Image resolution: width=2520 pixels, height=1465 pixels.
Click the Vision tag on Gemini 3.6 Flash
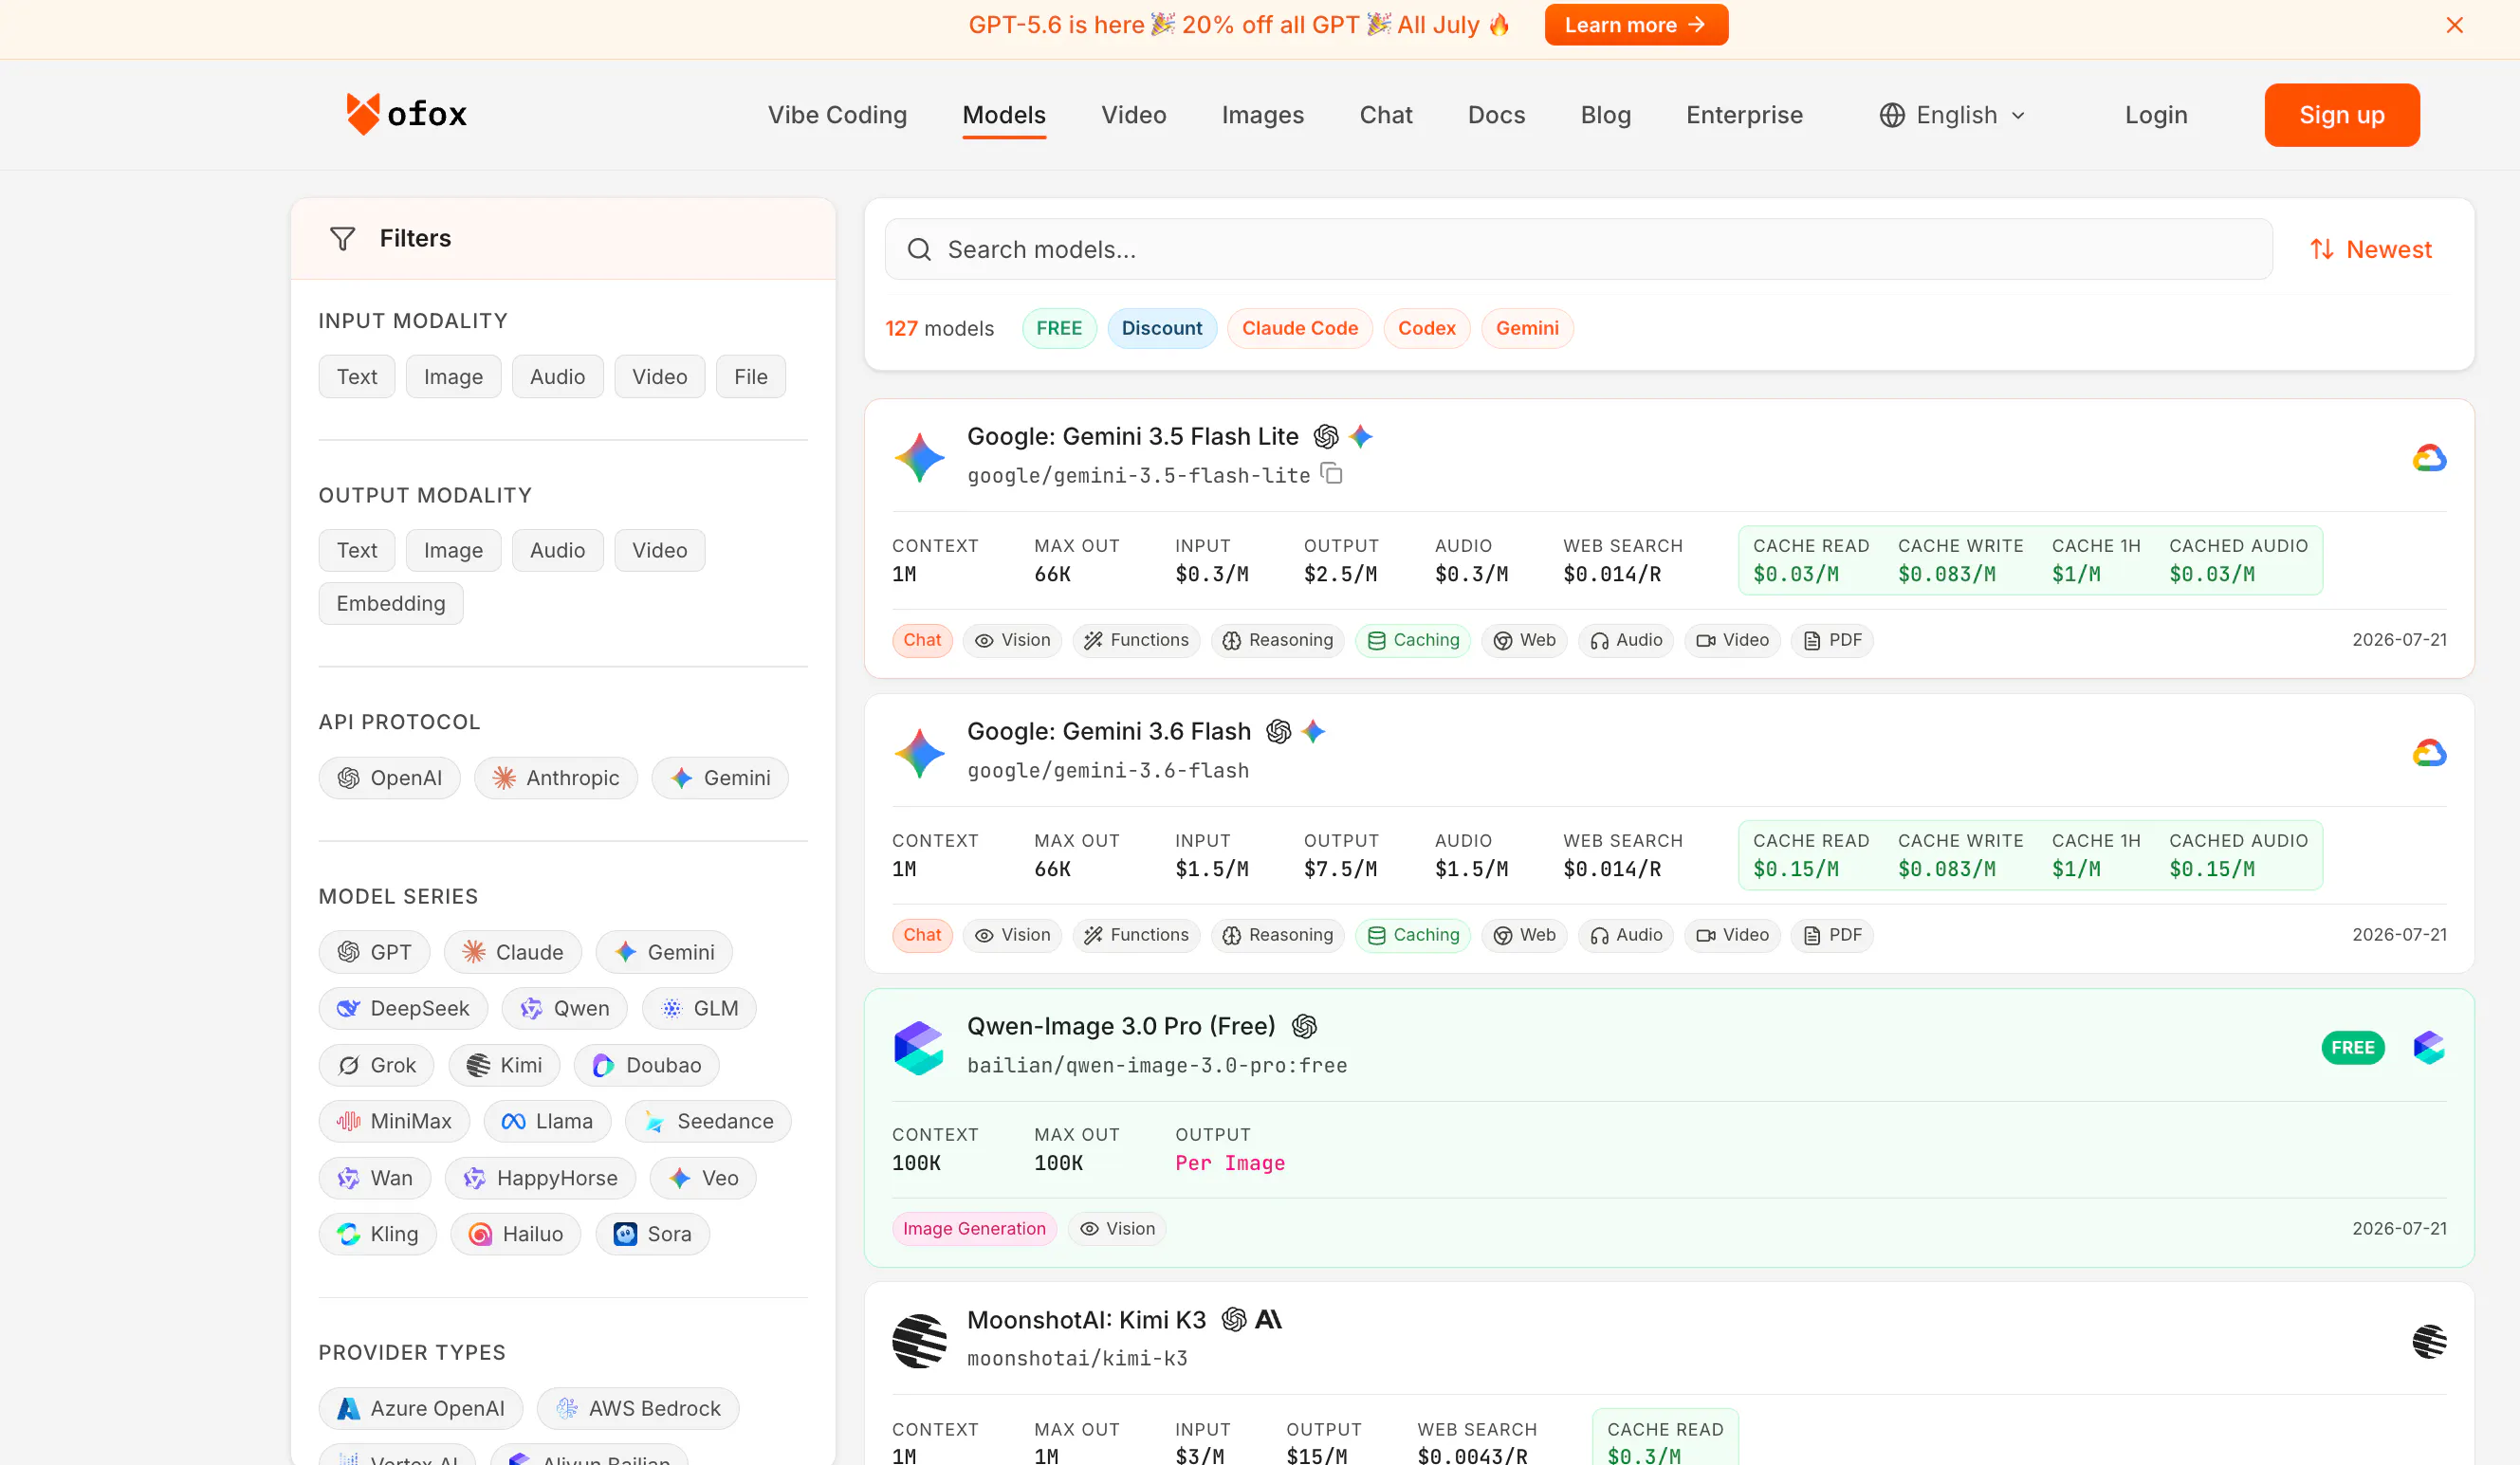click(x=1012, y=935)
